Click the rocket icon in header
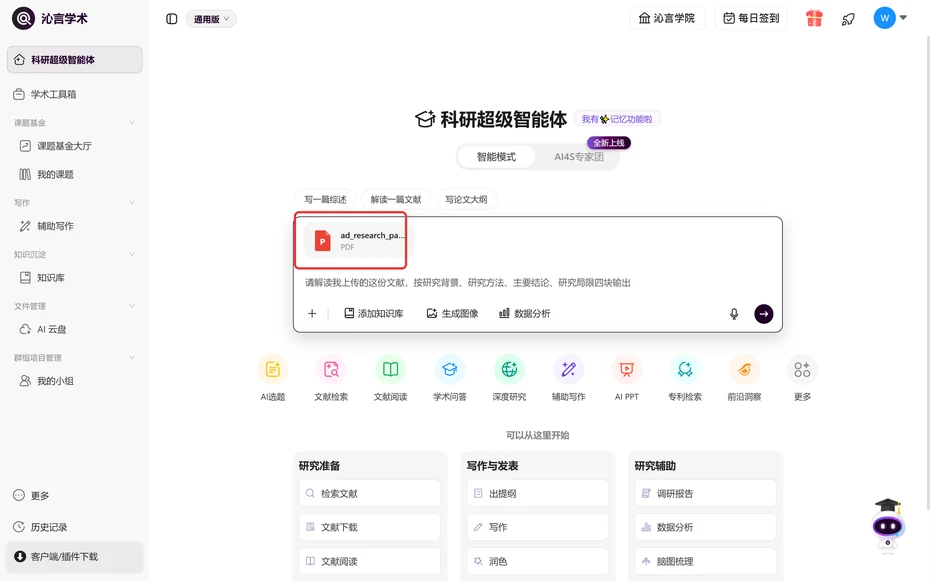Viewport: 930px width, 581px height. (x=848, y=19)
